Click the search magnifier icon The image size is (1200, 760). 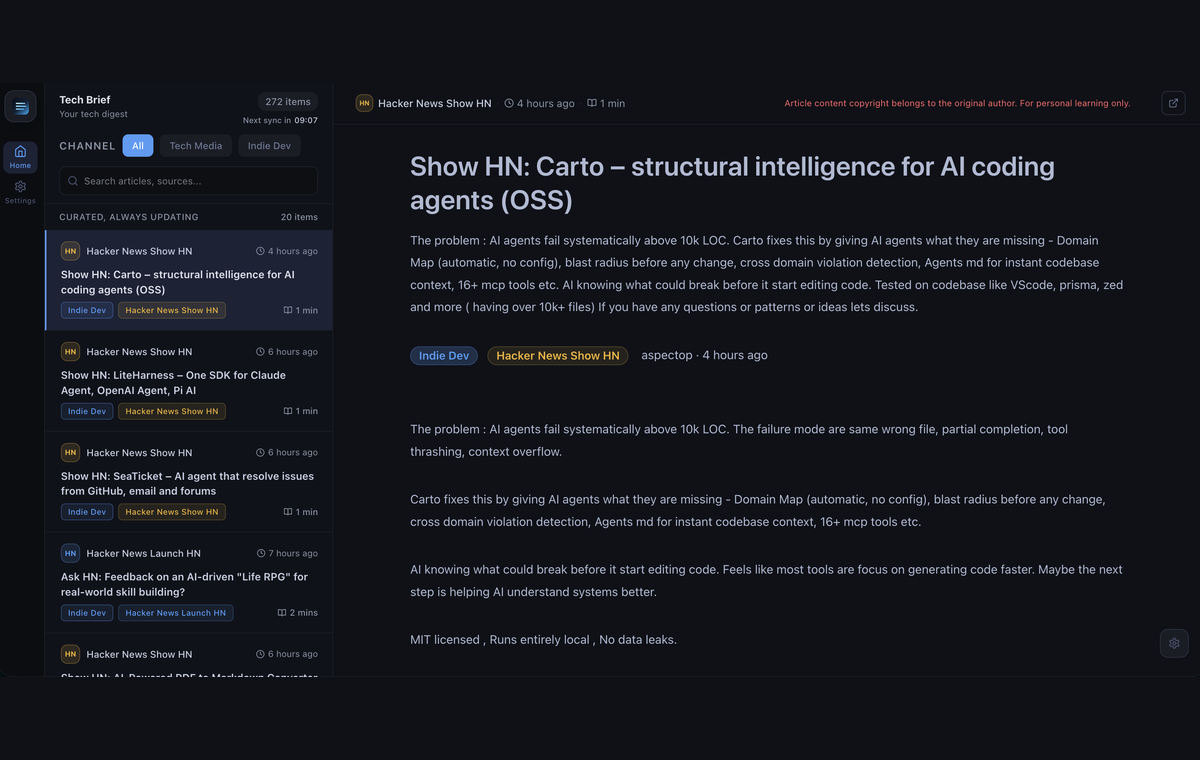point(73,181)
